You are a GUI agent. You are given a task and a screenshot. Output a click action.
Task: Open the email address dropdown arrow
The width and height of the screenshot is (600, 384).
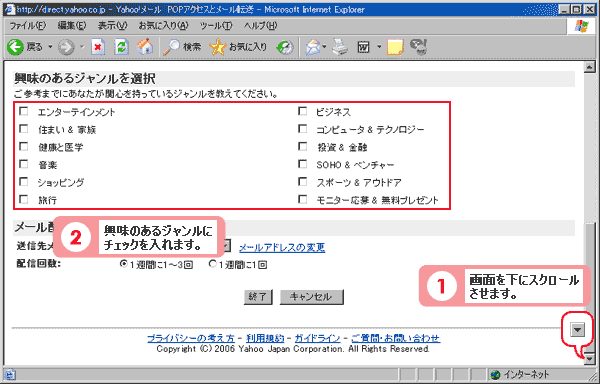227,246
